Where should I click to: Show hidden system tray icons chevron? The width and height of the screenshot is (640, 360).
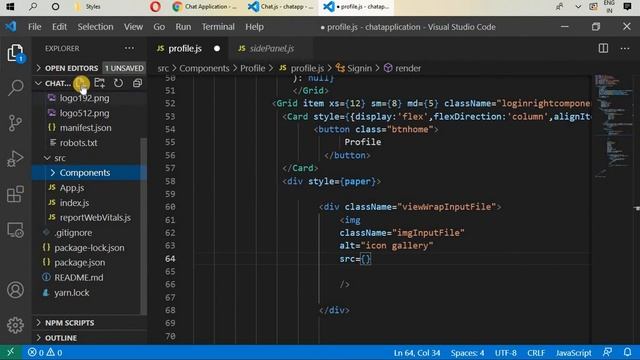tap(578, 7)
